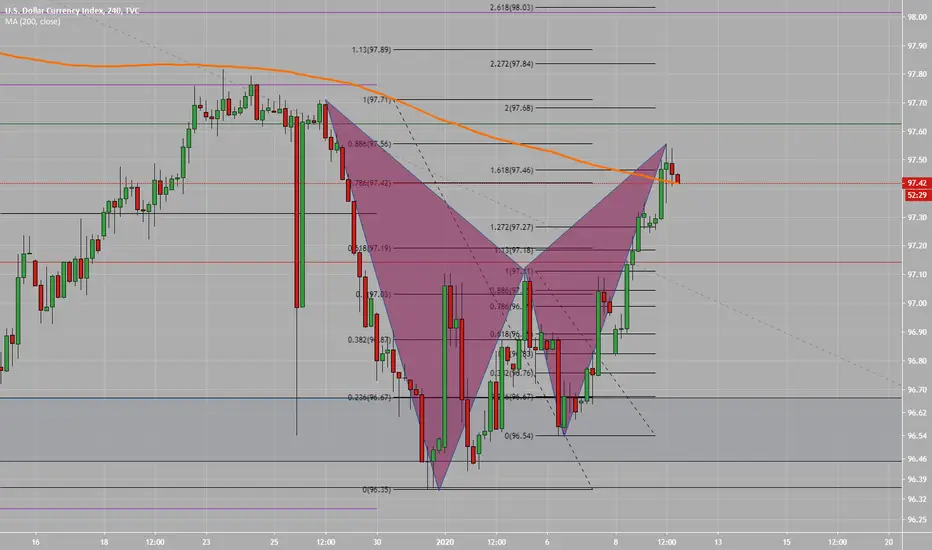Click the 96.32 price axis label

pos(917,499)
